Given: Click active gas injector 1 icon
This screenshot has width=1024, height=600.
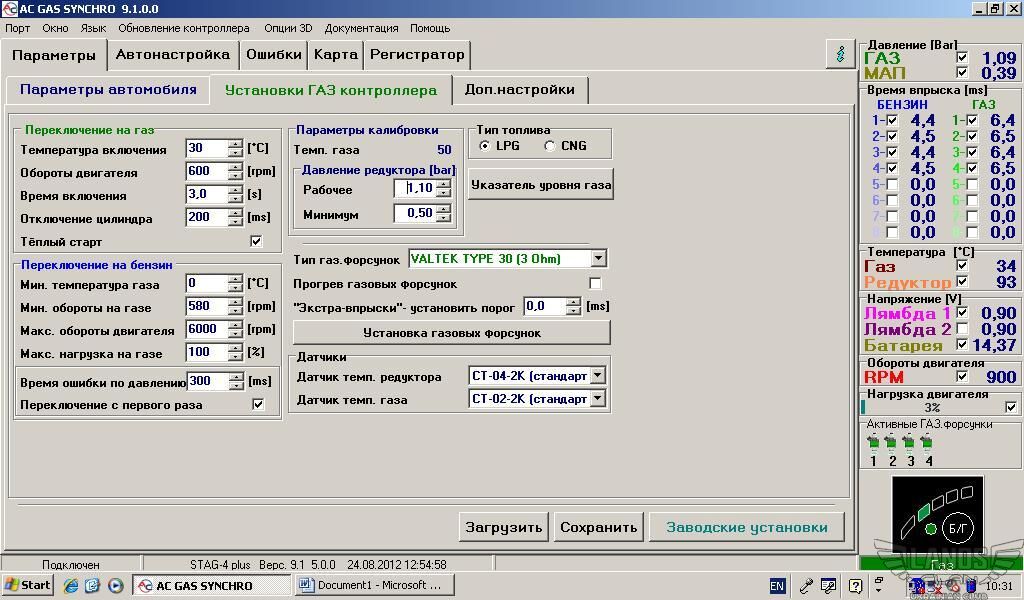Looking at the screenshot, I should click(873, 443).
